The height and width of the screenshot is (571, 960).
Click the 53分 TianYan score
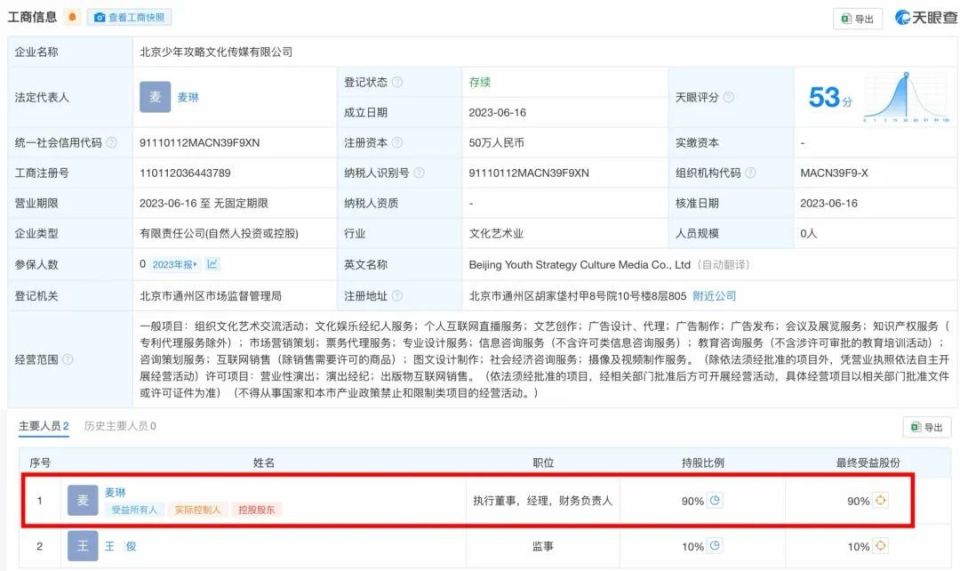click(x=830, y=97)
